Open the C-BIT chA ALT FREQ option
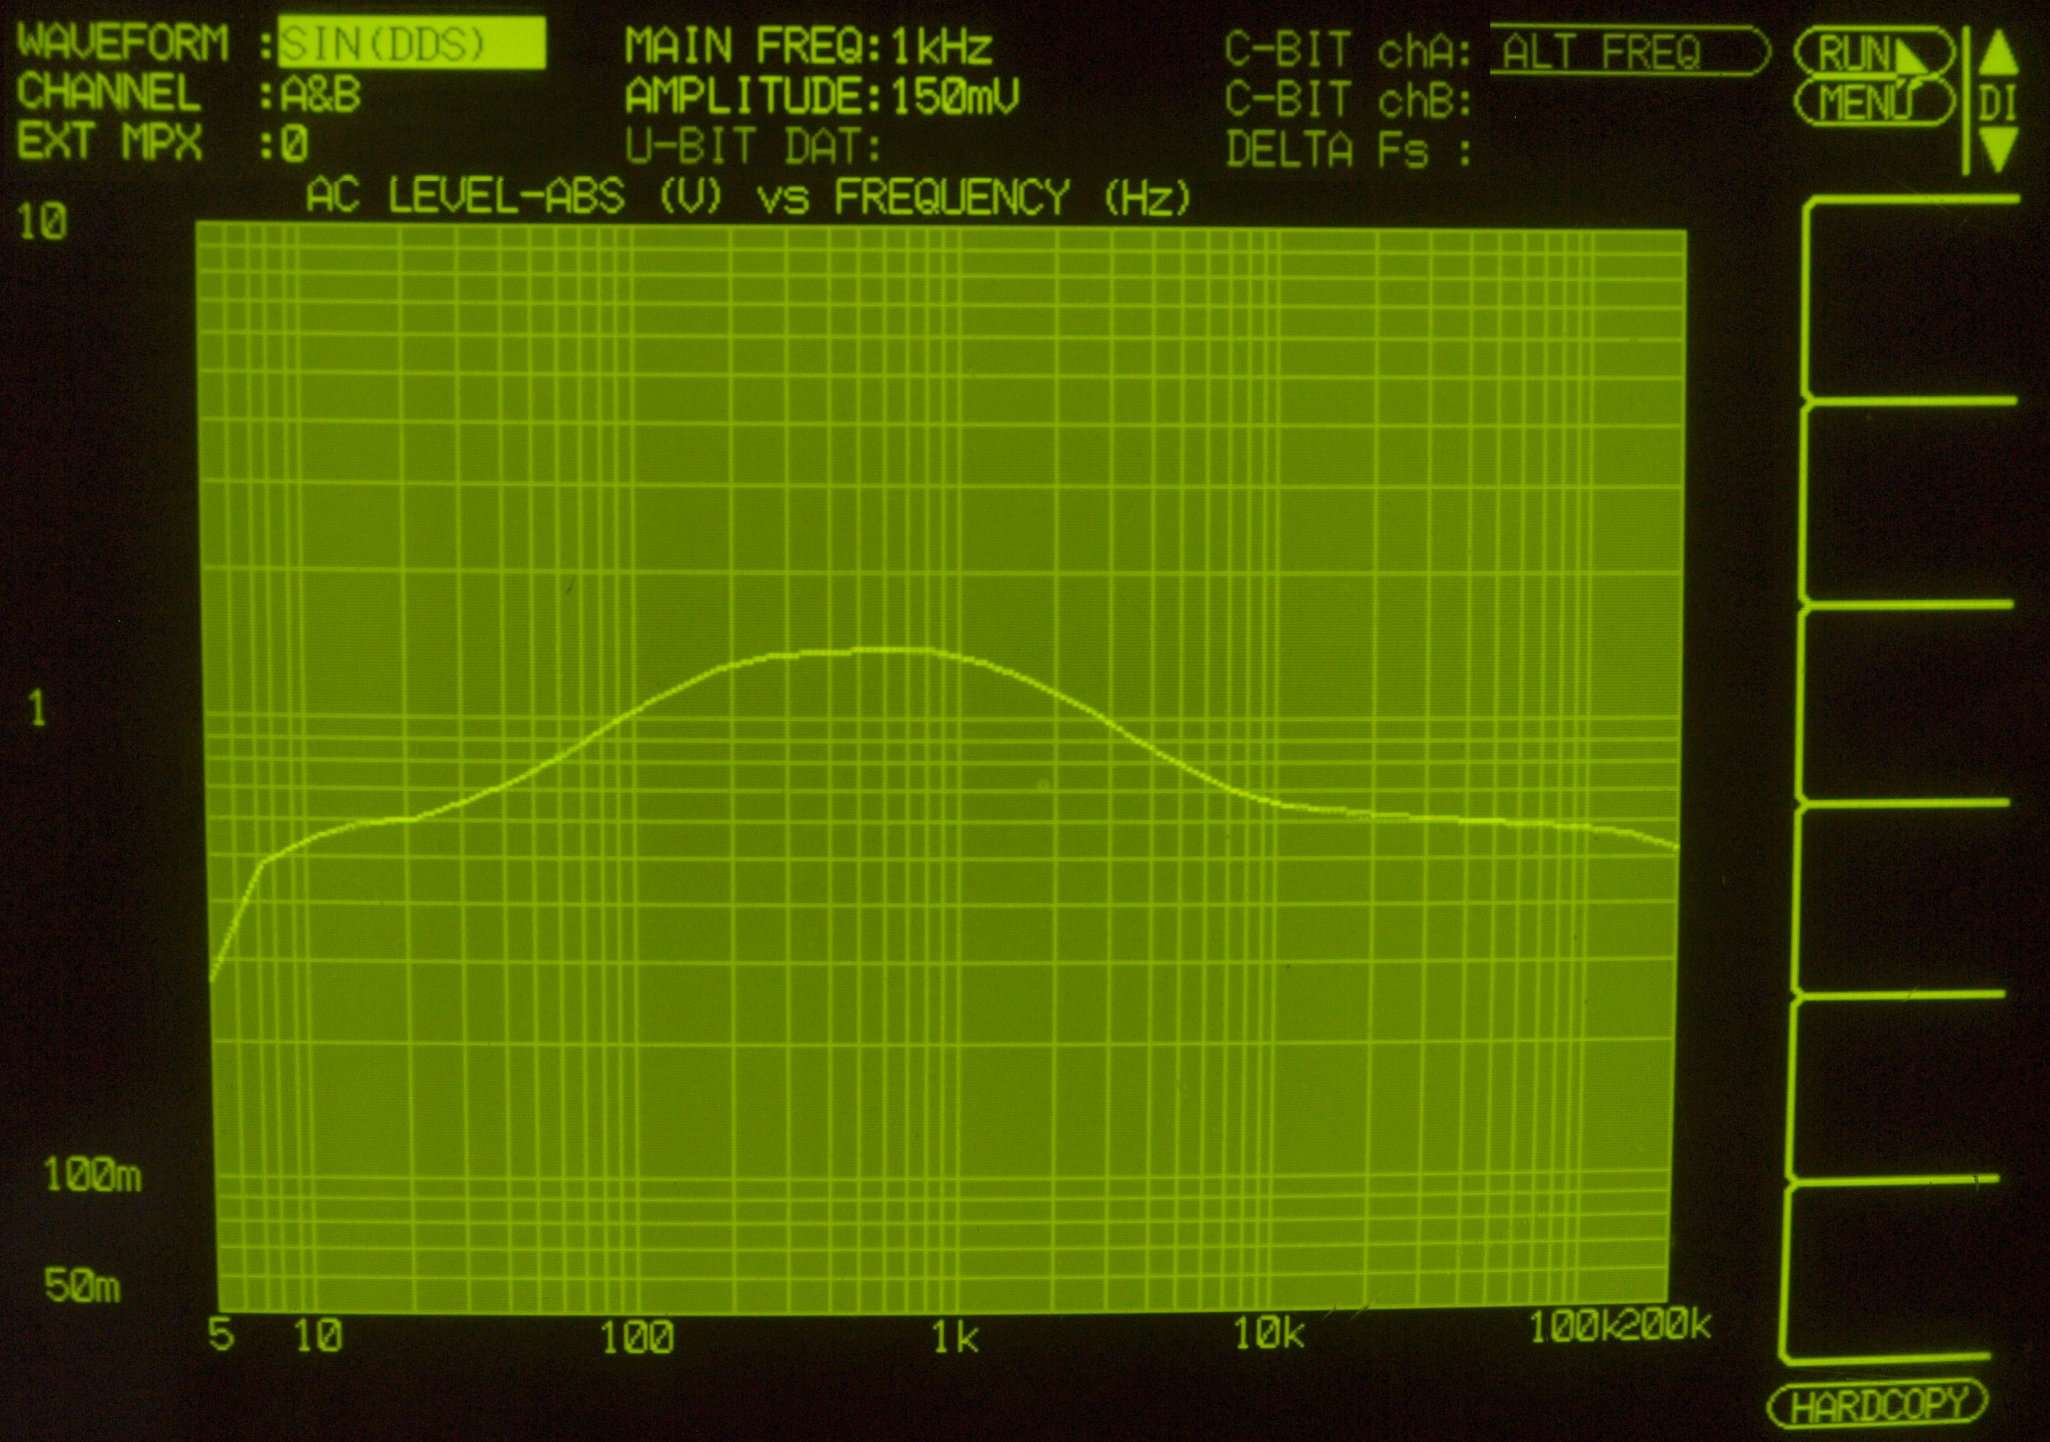2050x1442 pixels. point(1628,52)
